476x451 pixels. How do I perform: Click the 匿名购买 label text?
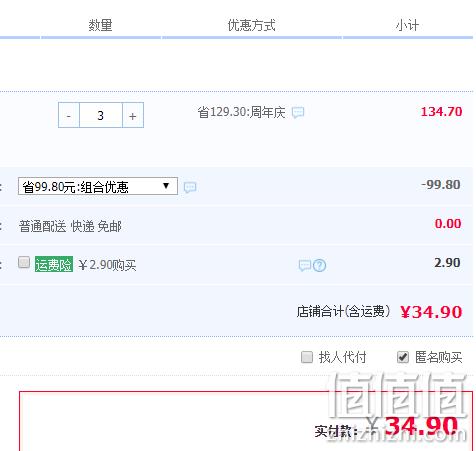tap(438, 357)
